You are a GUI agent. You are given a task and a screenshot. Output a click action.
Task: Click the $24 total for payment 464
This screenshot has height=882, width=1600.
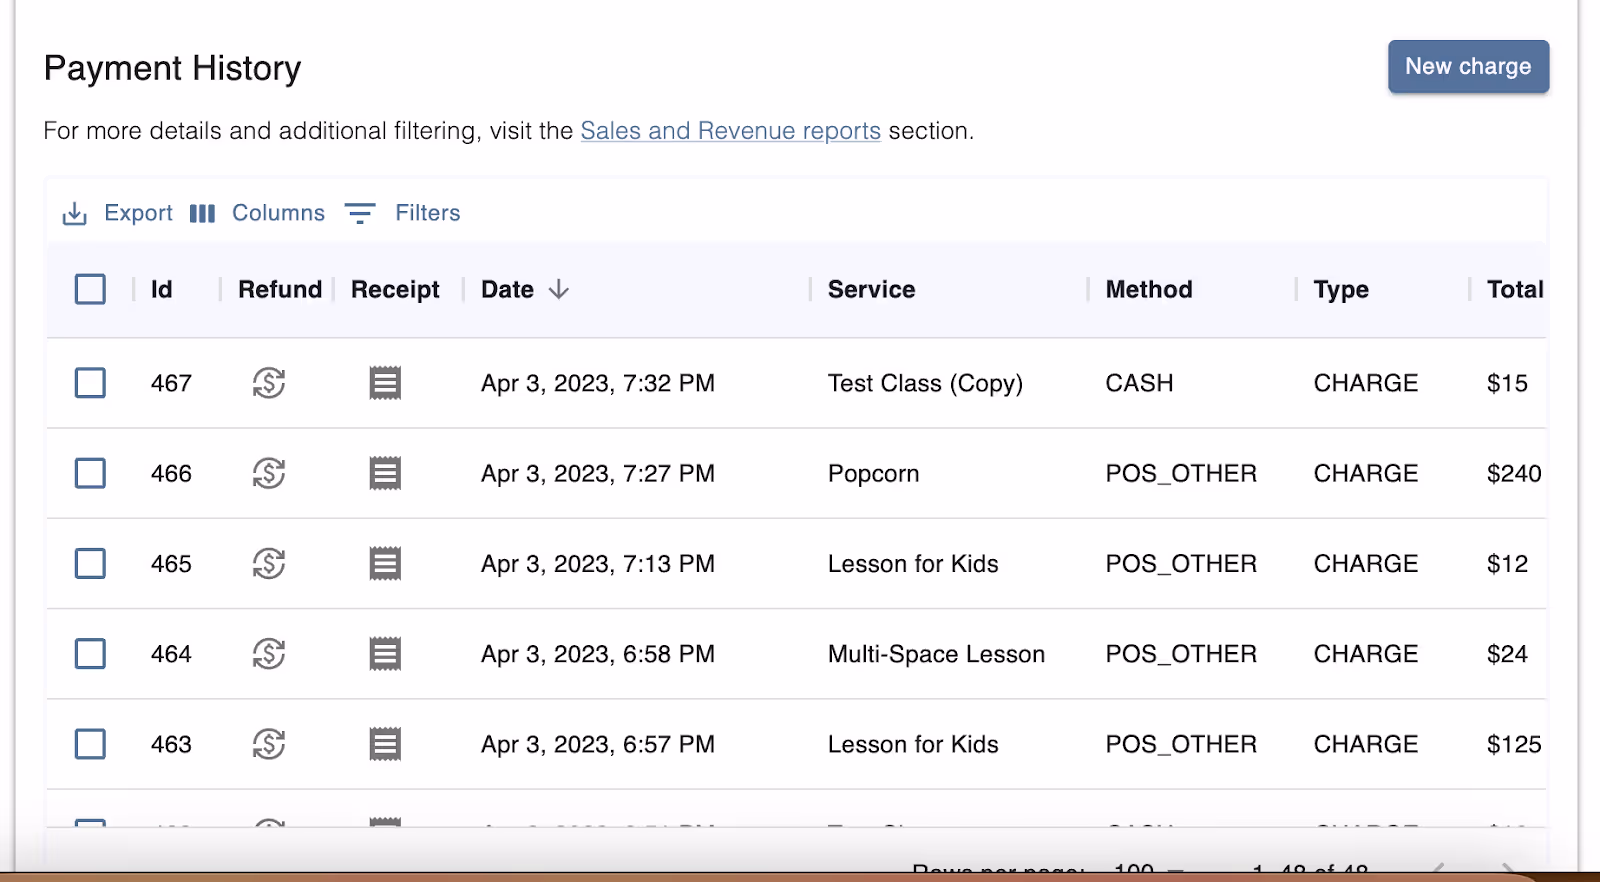click(1507, 654)
